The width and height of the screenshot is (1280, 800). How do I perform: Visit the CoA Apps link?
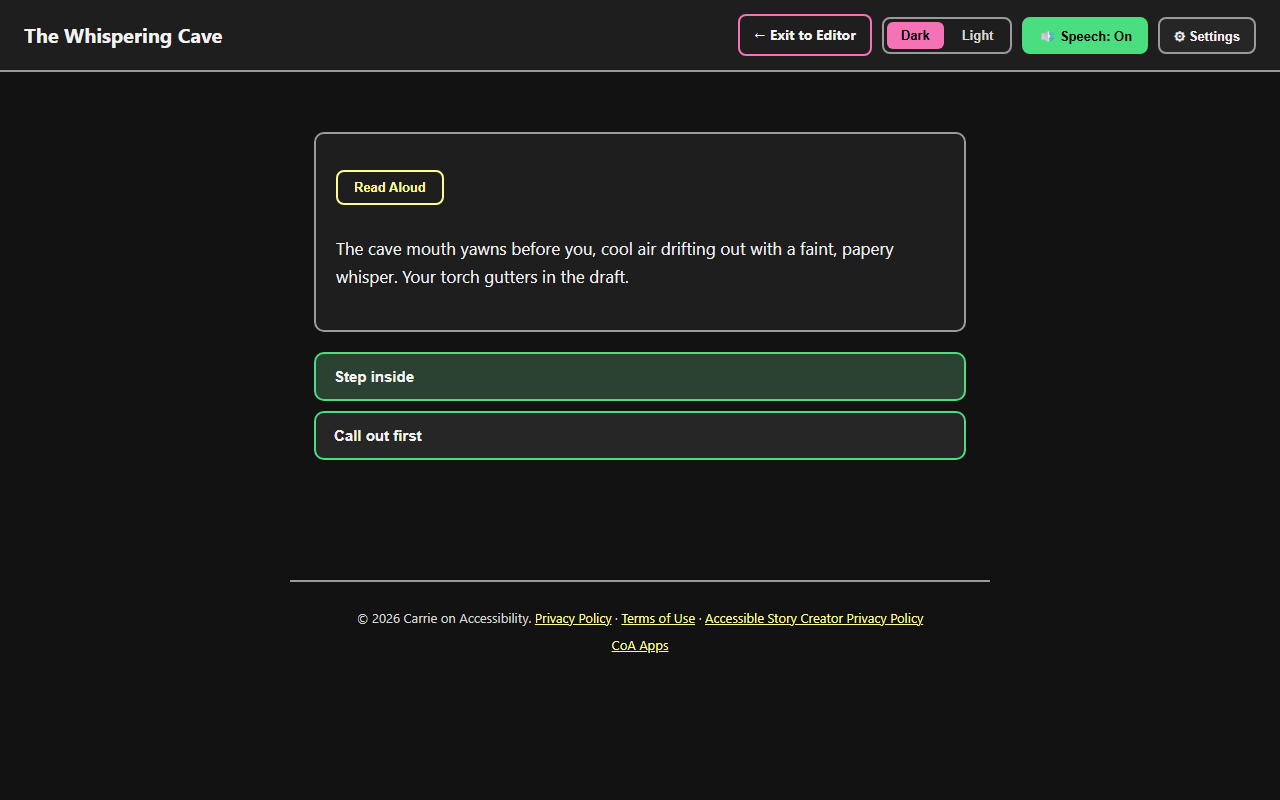(x=640, y=645)
